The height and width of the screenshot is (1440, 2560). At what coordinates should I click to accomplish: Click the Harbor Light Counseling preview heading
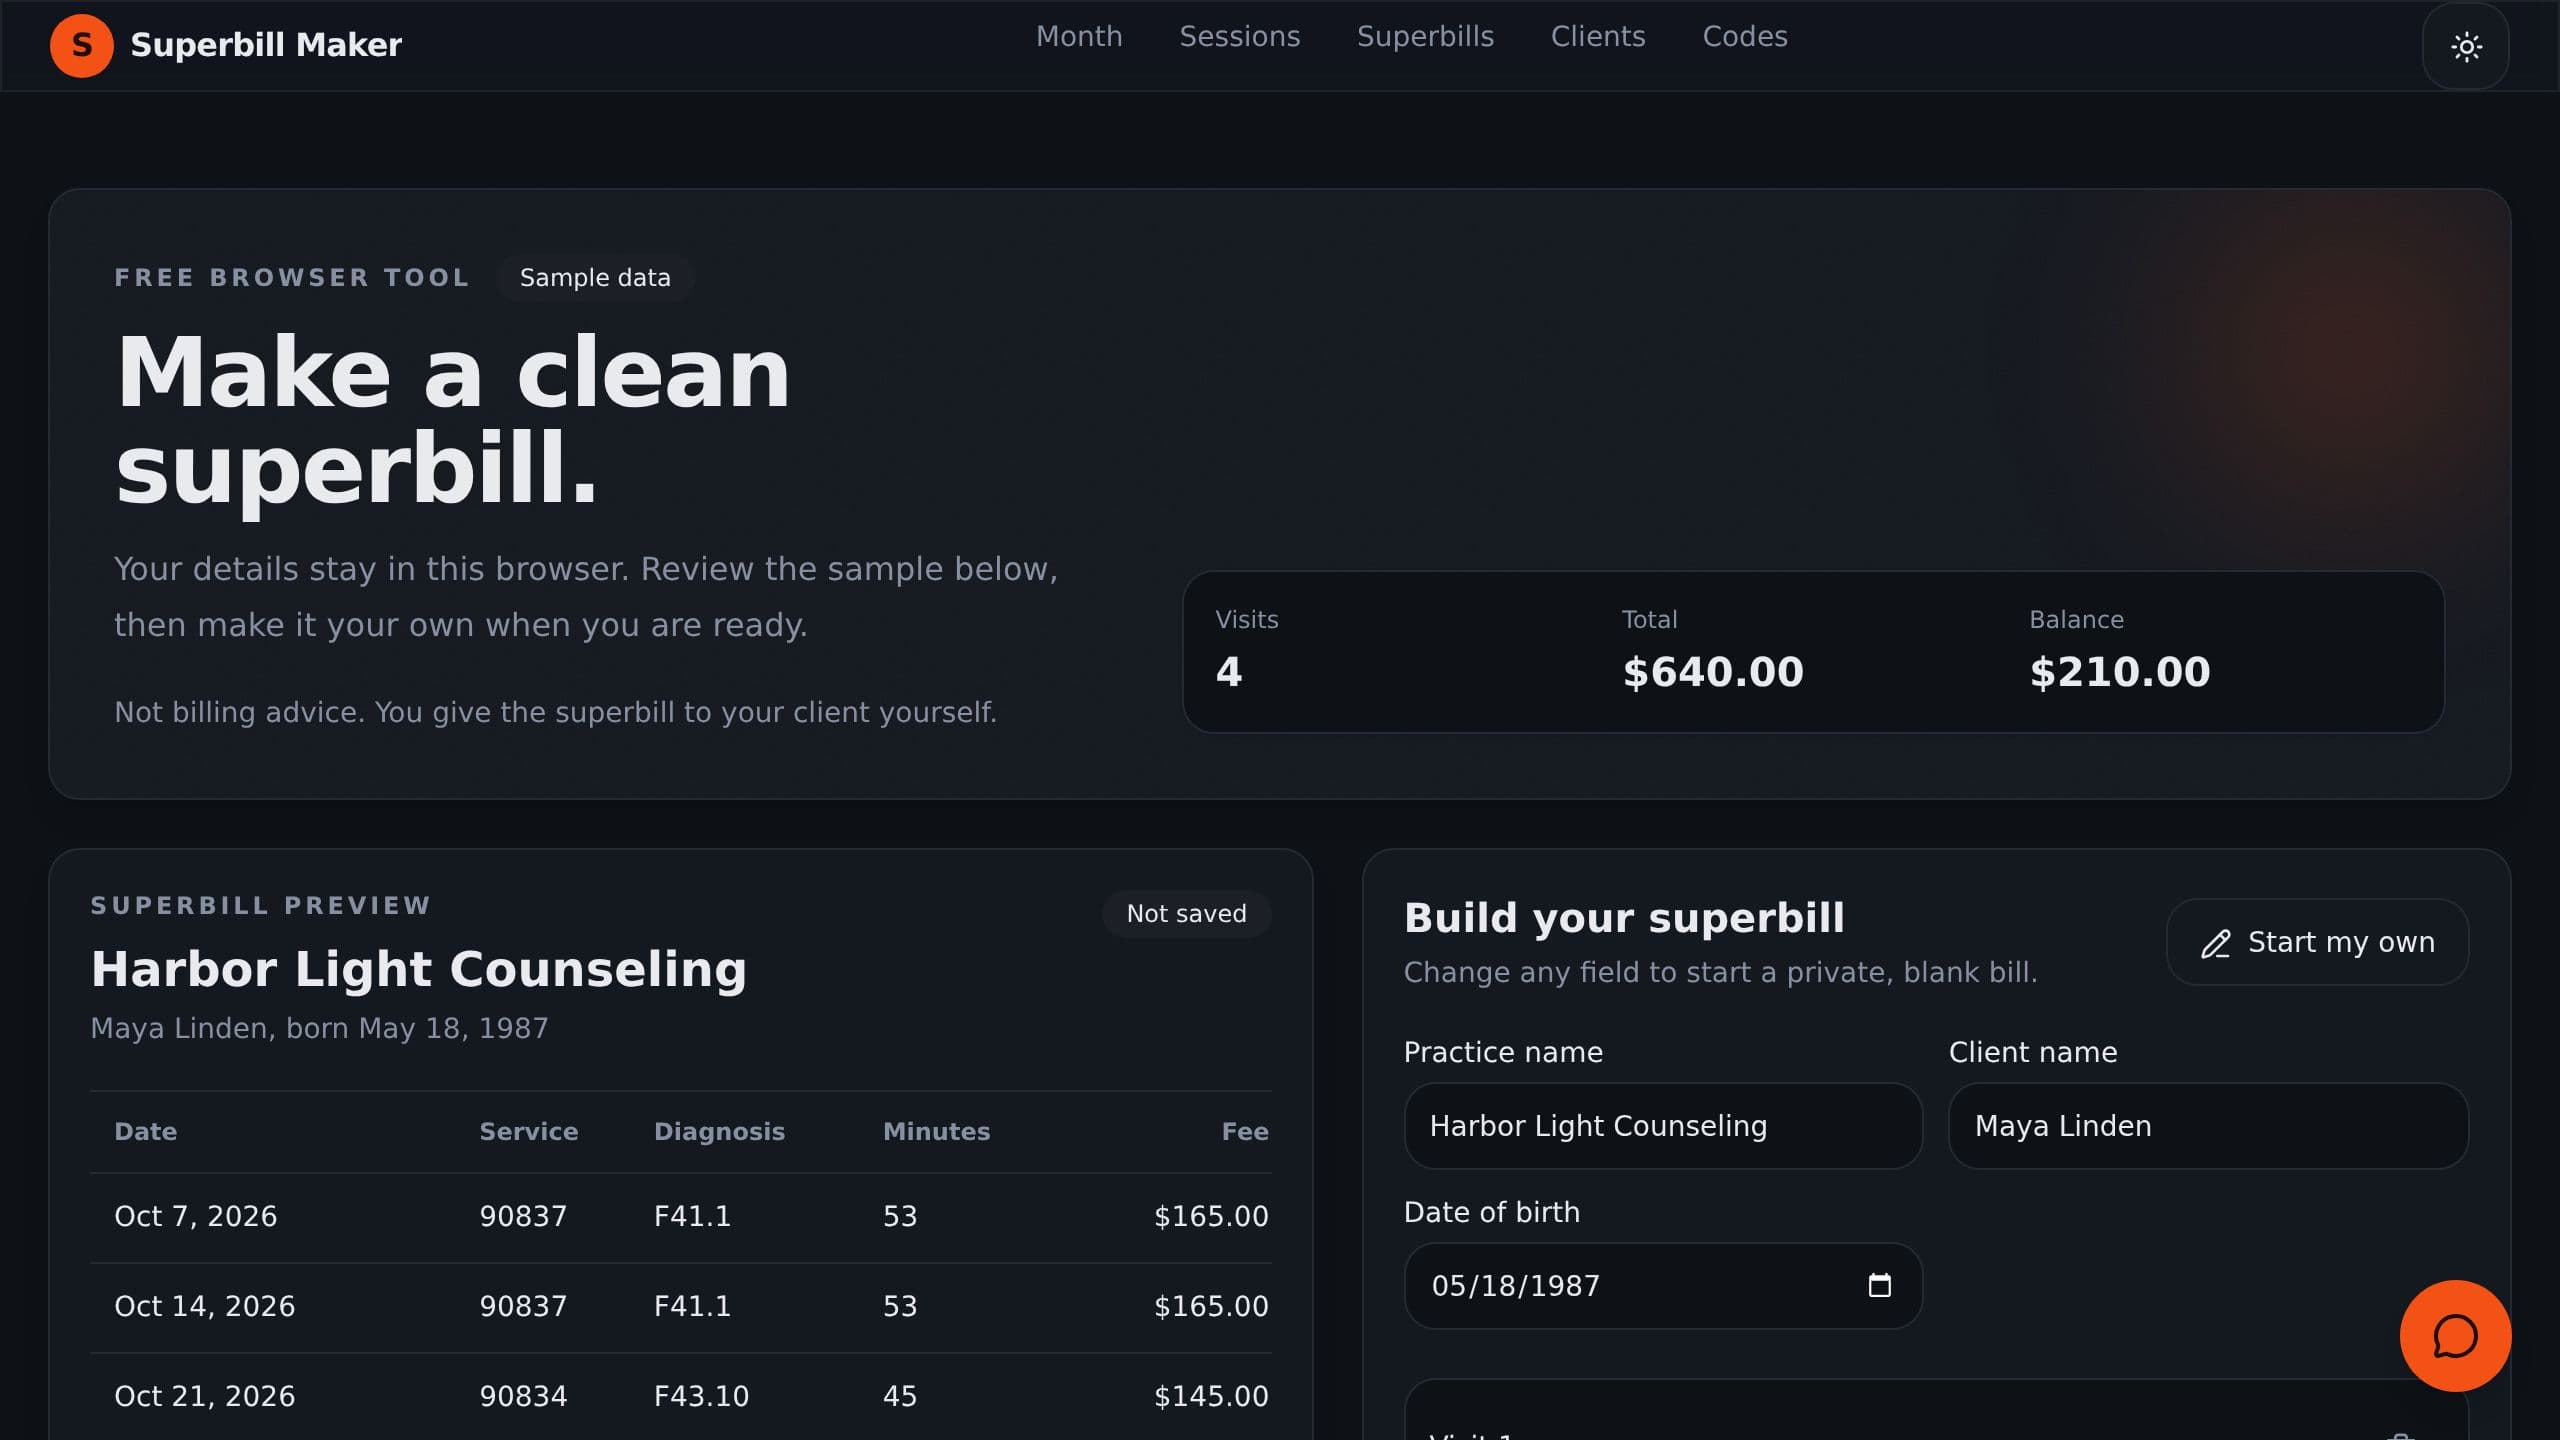tap(419, 969)
